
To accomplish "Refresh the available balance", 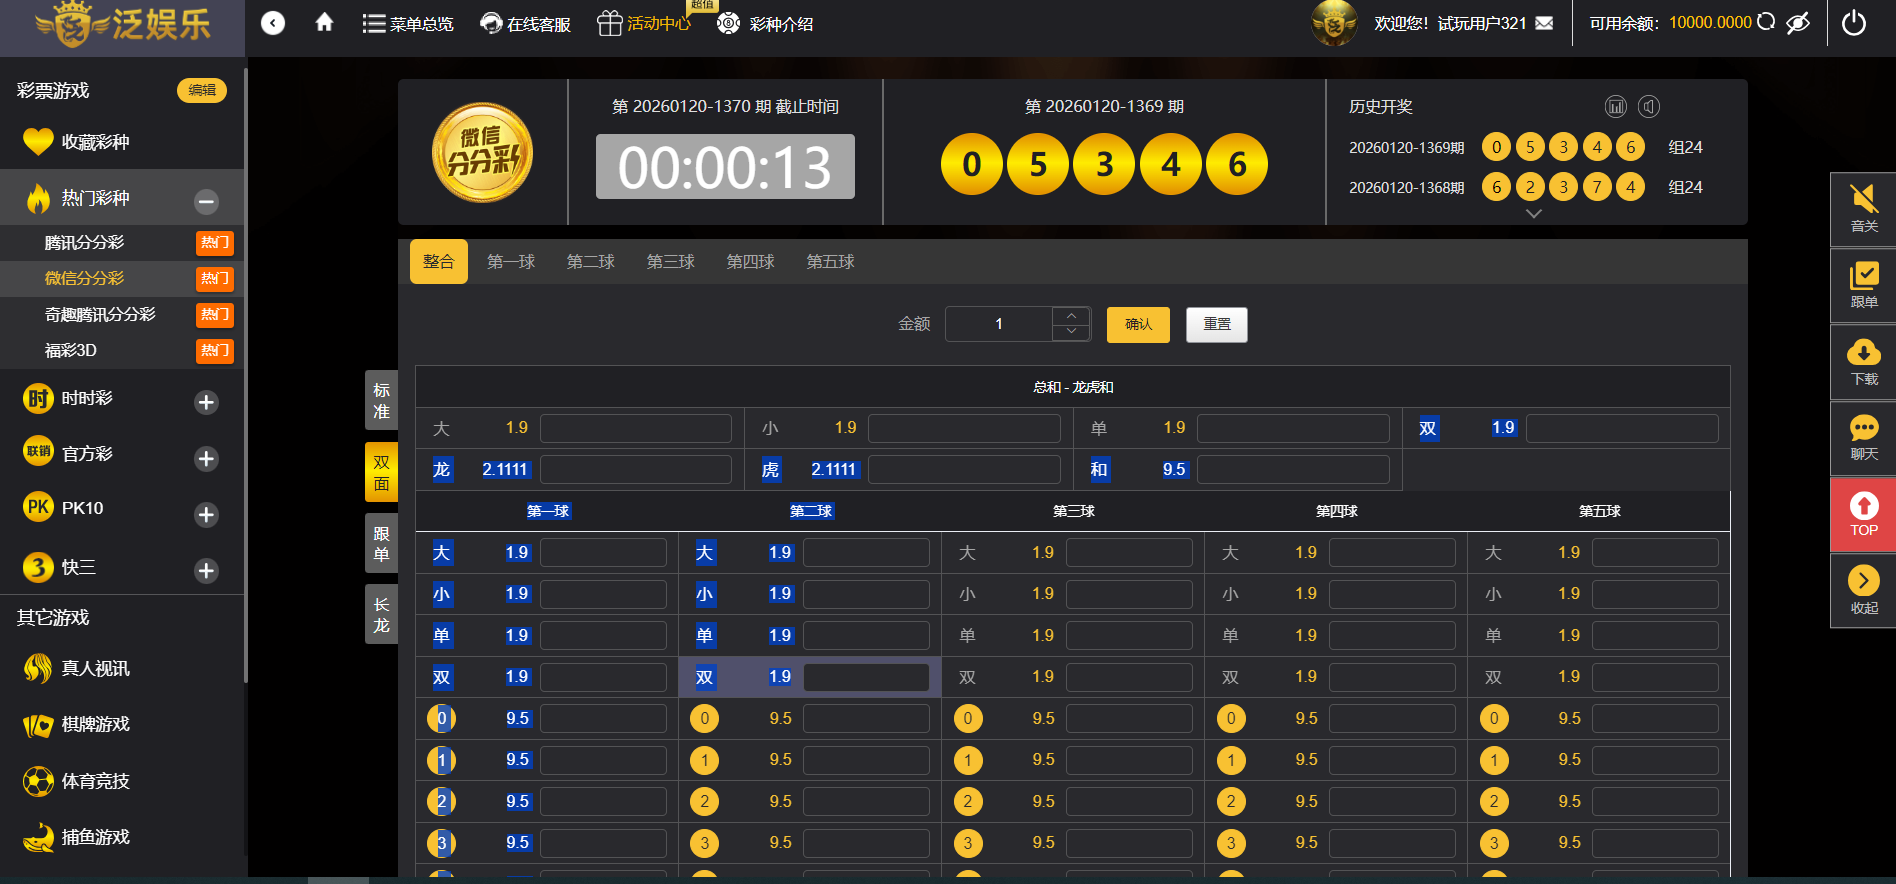I will (x=1766, y=22).
